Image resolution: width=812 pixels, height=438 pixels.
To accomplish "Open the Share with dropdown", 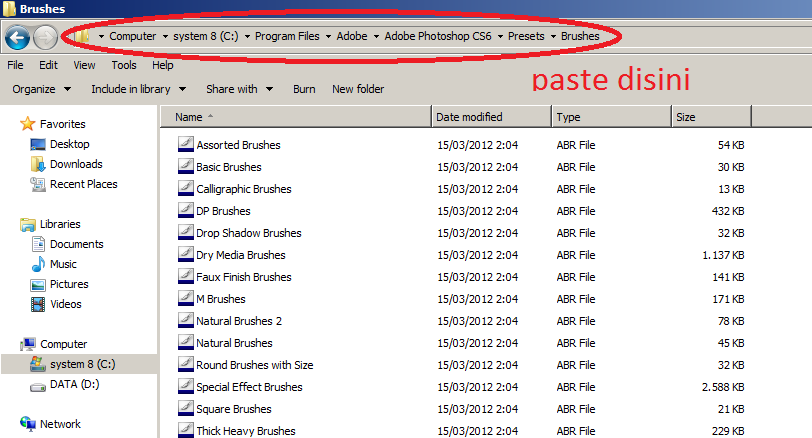I will [239, 89].
